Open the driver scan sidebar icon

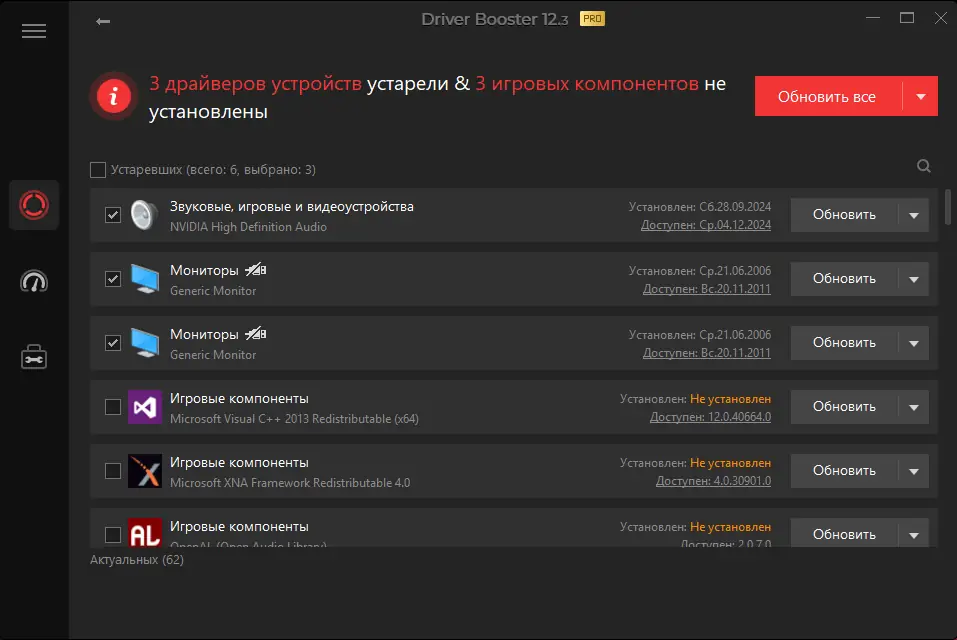click(34, 205)
